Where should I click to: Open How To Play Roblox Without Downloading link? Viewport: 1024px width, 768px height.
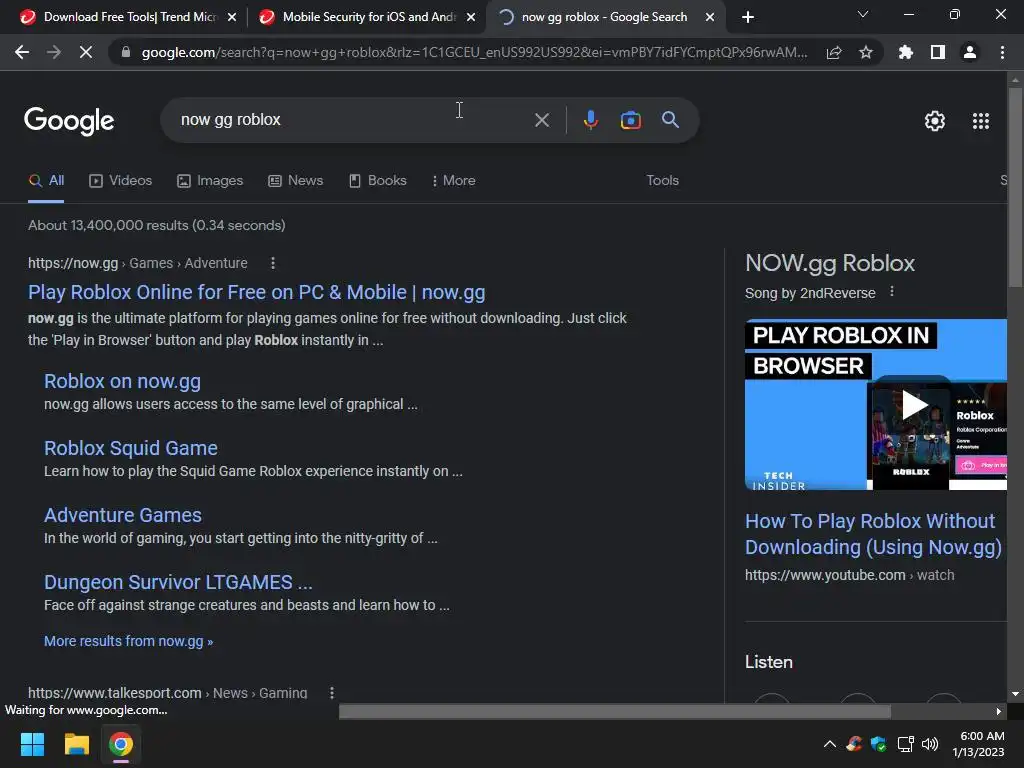click(872, 534)
